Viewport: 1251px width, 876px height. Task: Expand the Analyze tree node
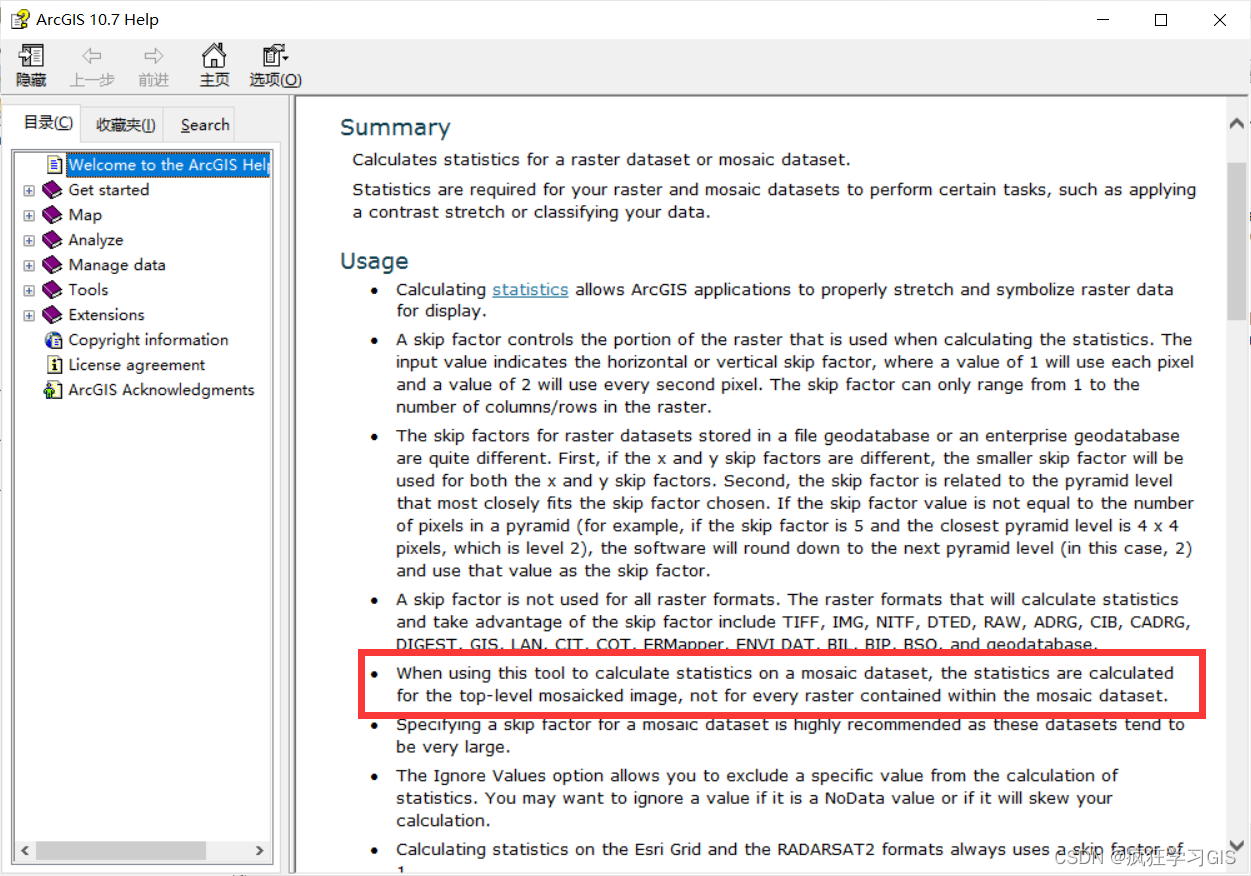(29, 240)
